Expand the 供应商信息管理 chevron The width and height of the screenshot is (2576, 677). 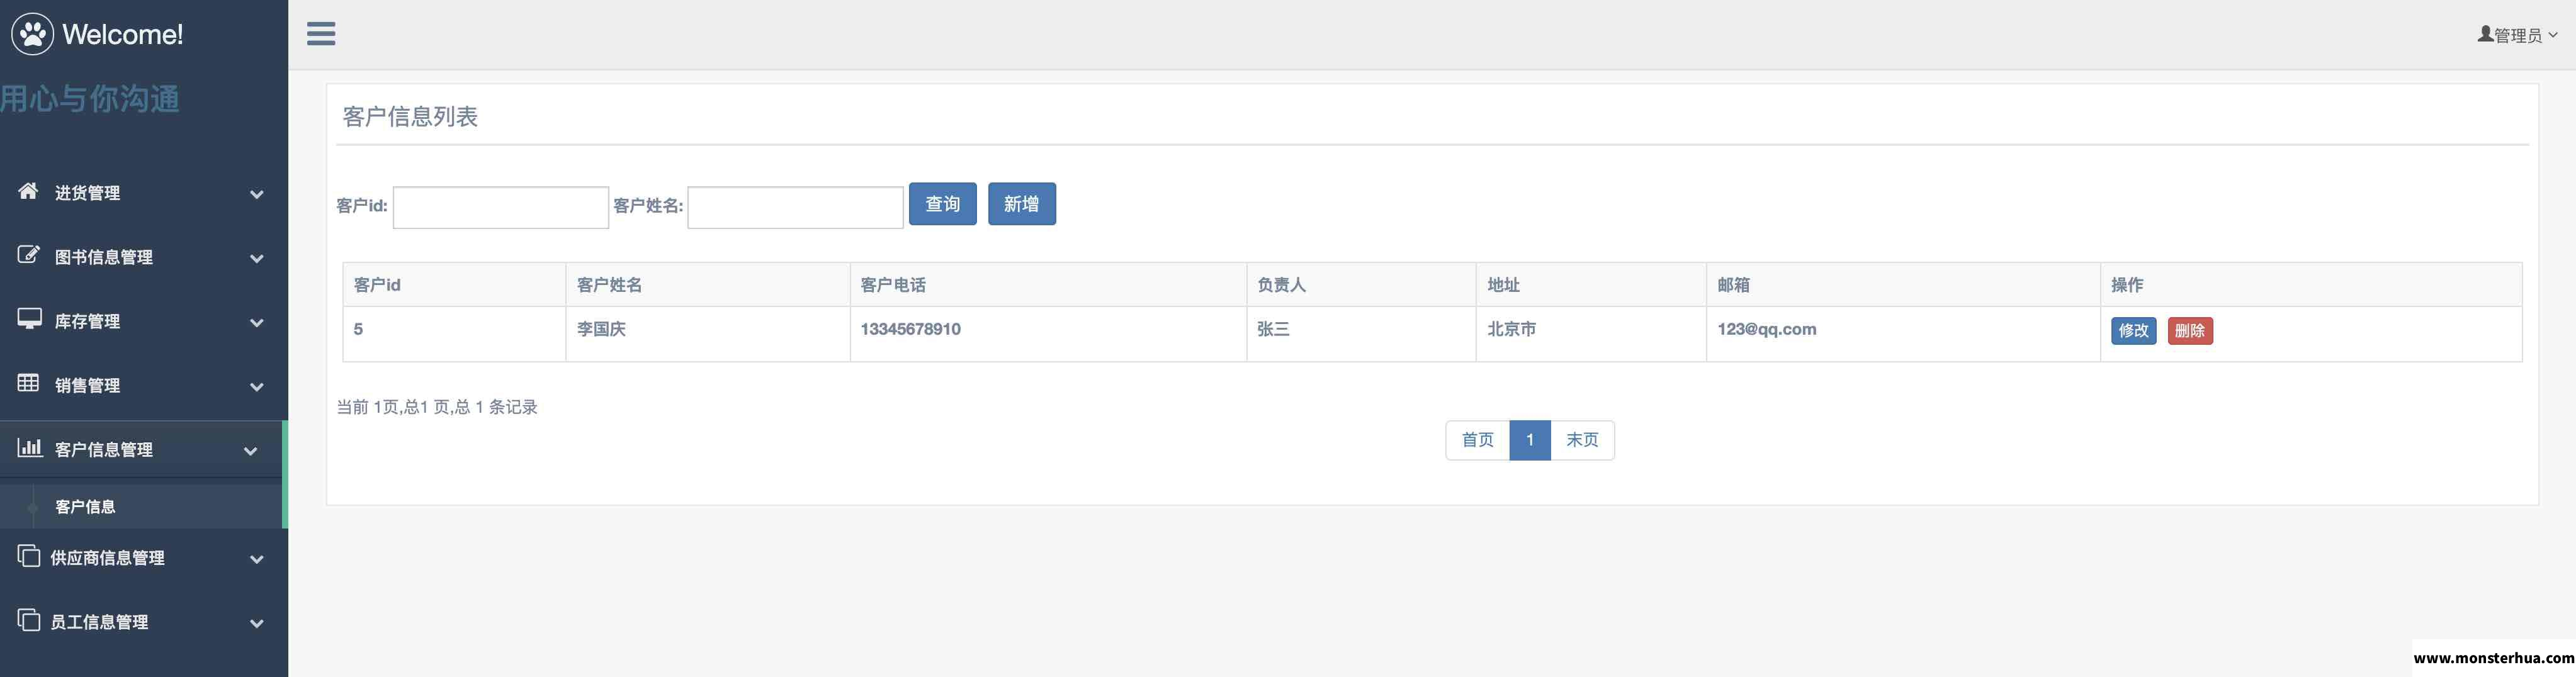(x=257, y=559)
